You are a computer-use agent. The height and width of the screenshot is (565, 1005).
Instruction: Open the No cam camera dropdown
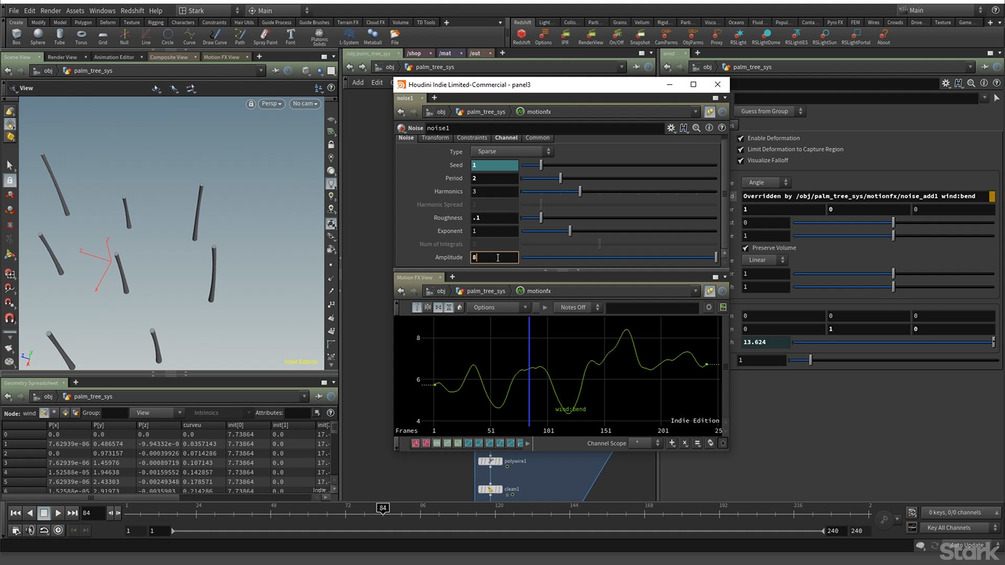[x=304, y=104]
